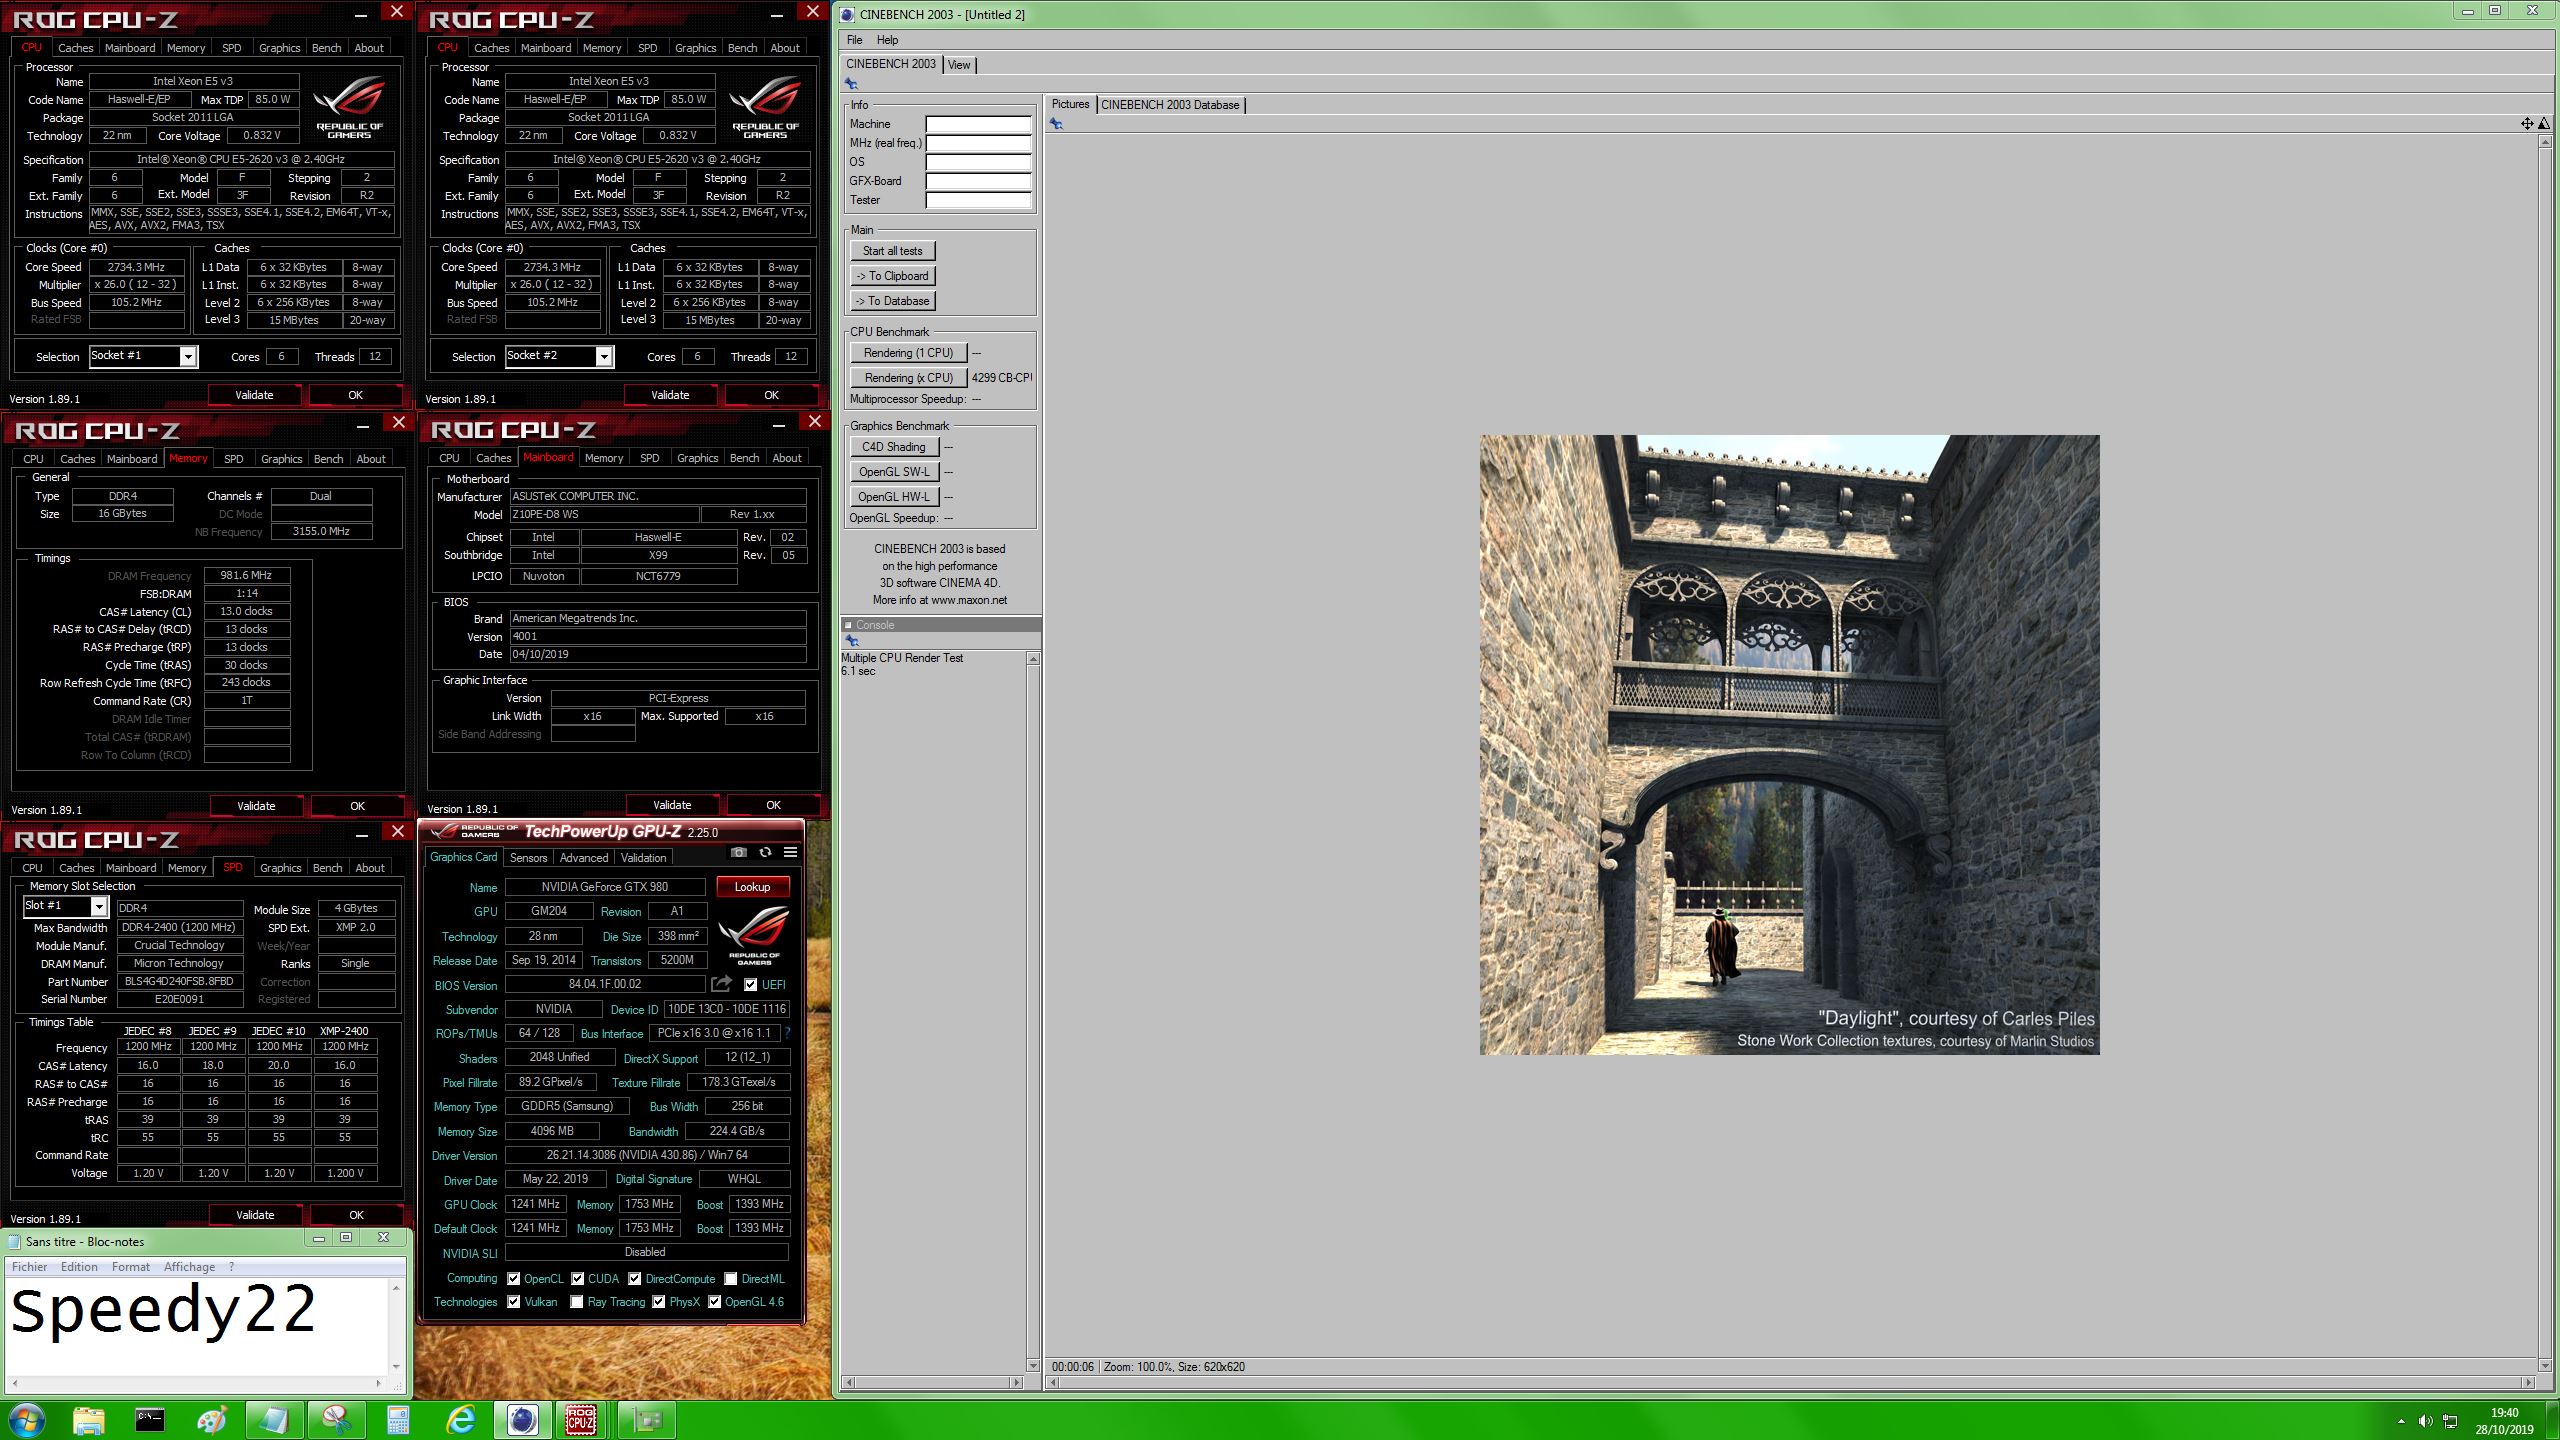Viewport: 2560px width, 1440px height.
Task: Click the GPU-Z refresh icon
Action: click(x=765, y=852)
